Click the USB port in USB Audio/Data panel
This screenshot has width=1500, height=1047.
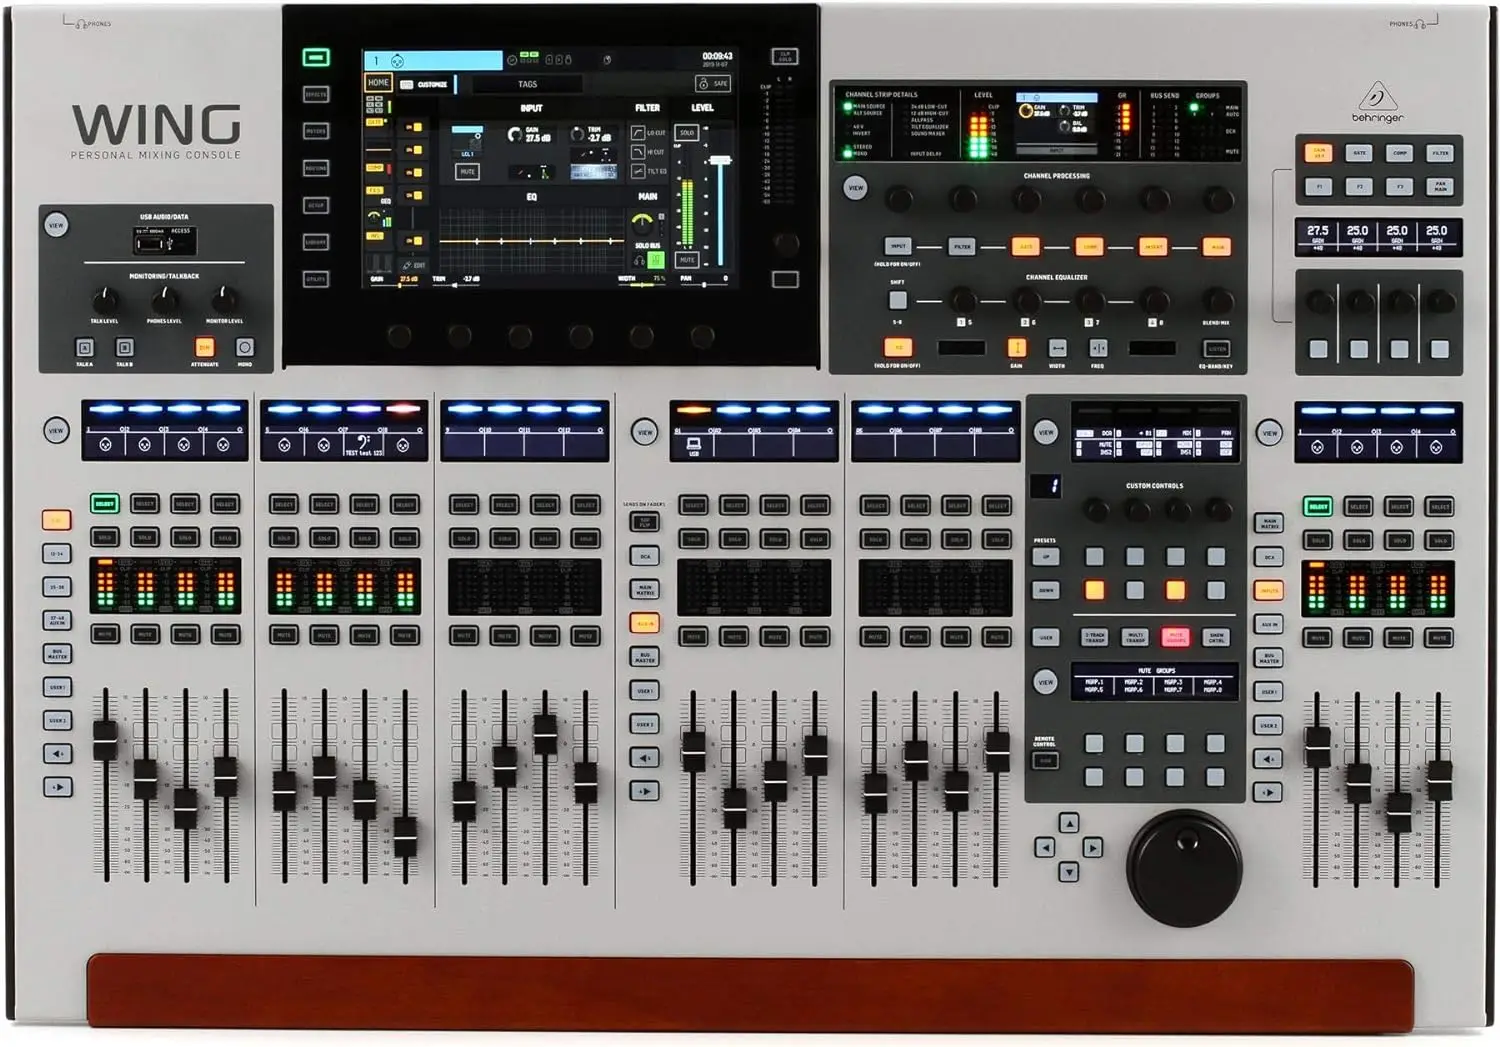(x=149, y=242)
